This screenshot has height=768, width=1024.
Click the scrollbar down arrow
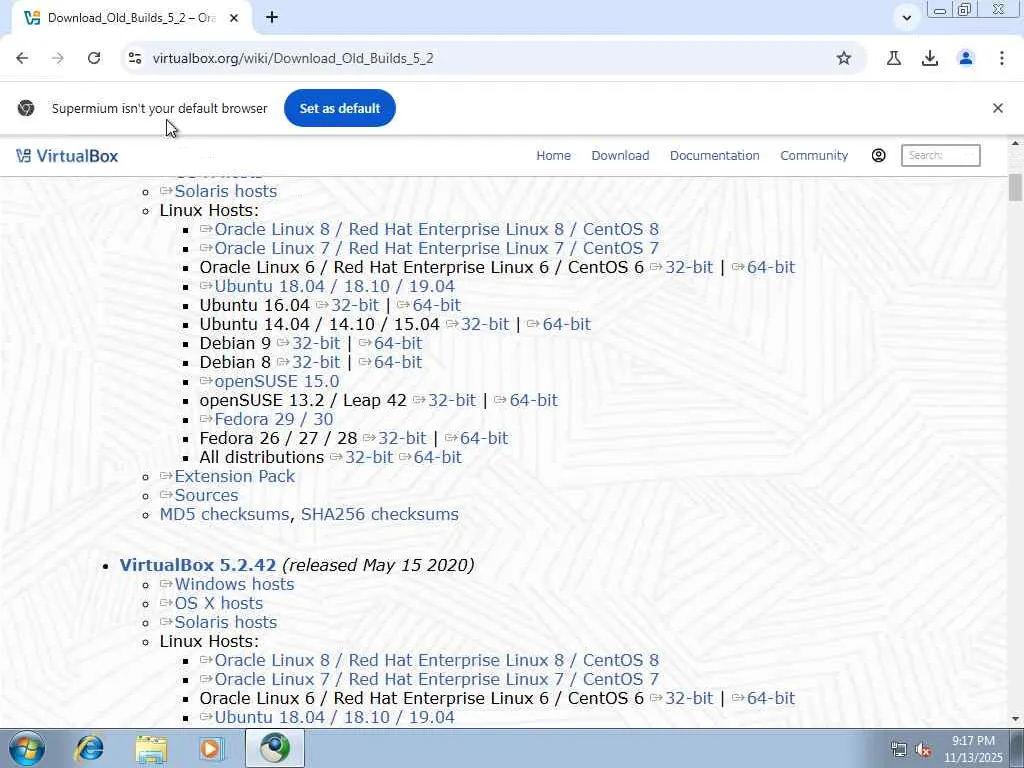coord(1015,719)
